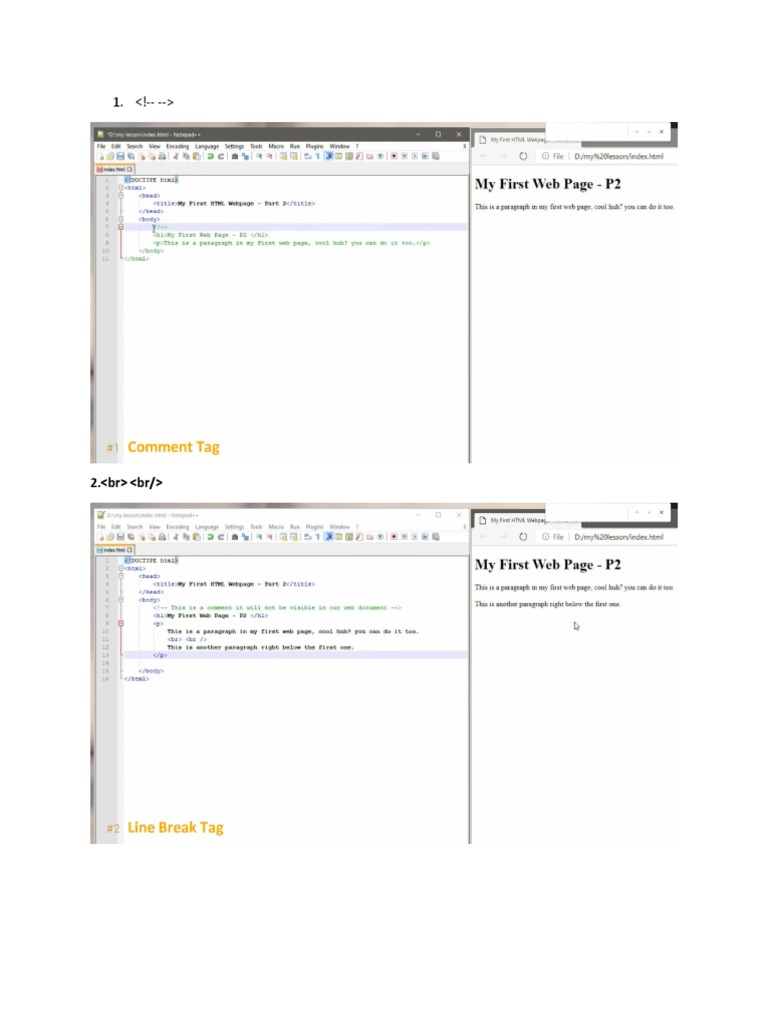Click Record Macro red dot in Comment Tag screenshot
The image size is (768, 1024).
coord(394,157)
